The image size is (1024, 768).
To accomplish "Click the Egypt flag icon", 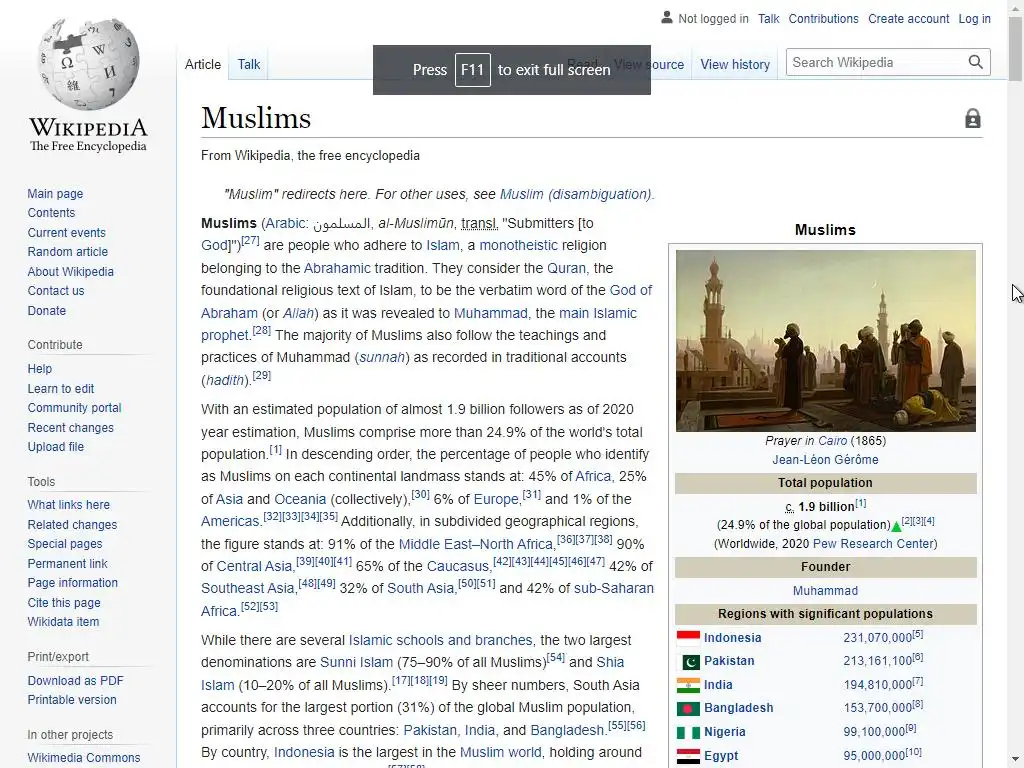I will coord(688,756).
